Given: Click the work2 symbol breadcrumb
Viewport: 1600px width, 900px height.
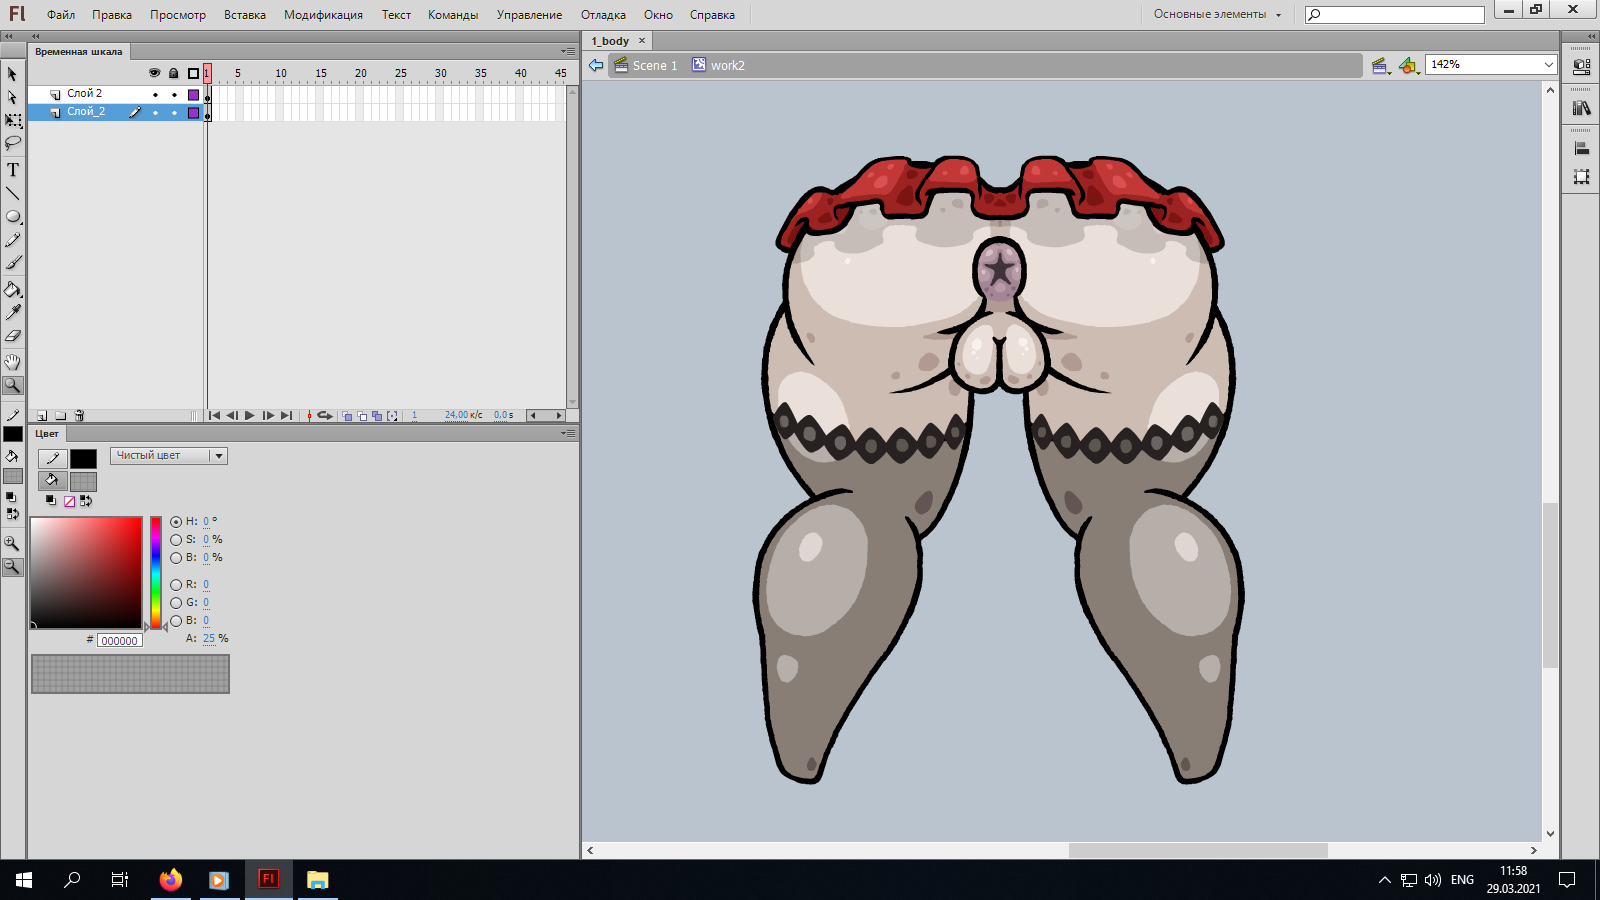Looking at the screenshot, I should [x=719, y=66].
